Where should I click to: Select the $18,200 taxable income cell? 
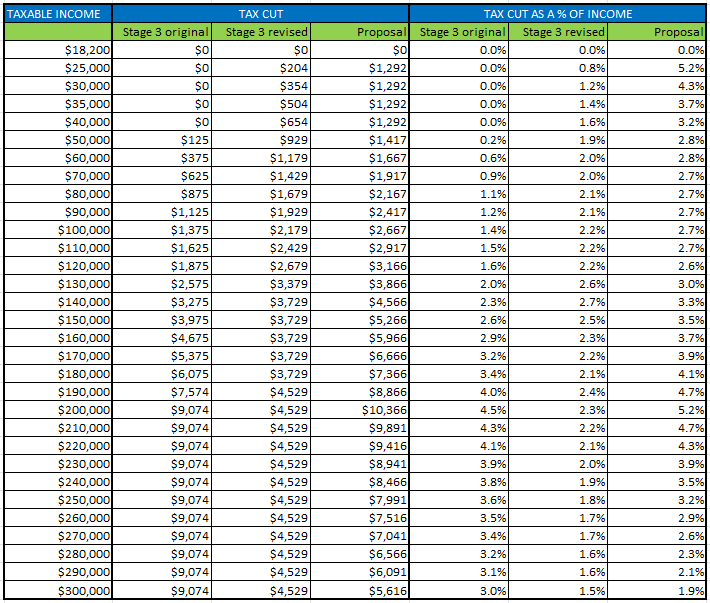(57, 50)
